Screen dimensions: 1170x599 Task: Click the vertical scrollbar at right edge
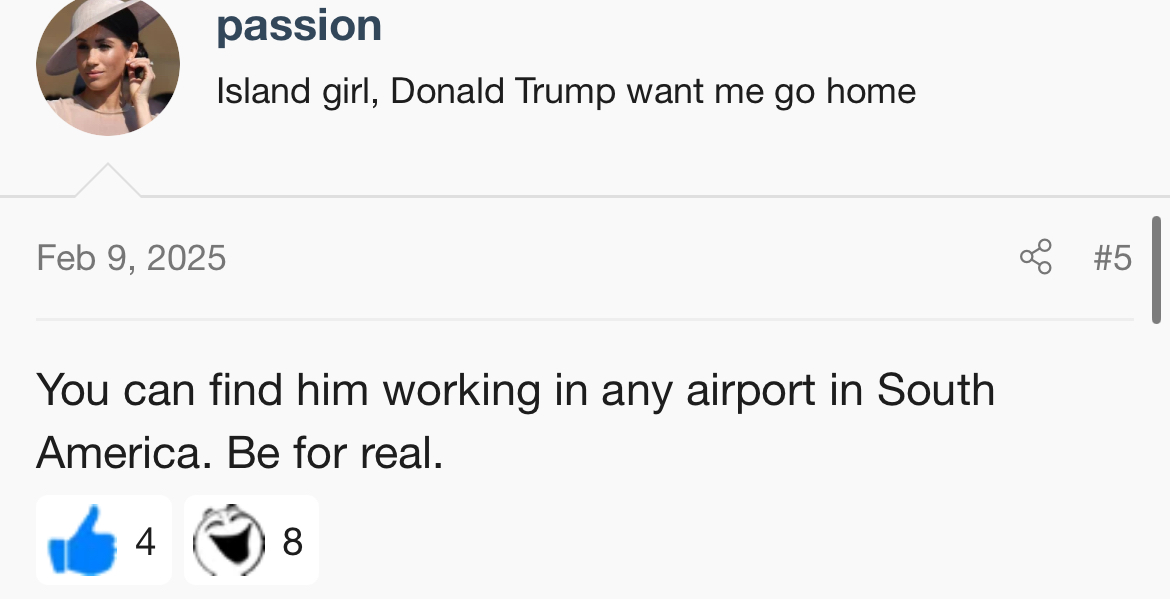pyautogui.click(x=1156, y=269)
